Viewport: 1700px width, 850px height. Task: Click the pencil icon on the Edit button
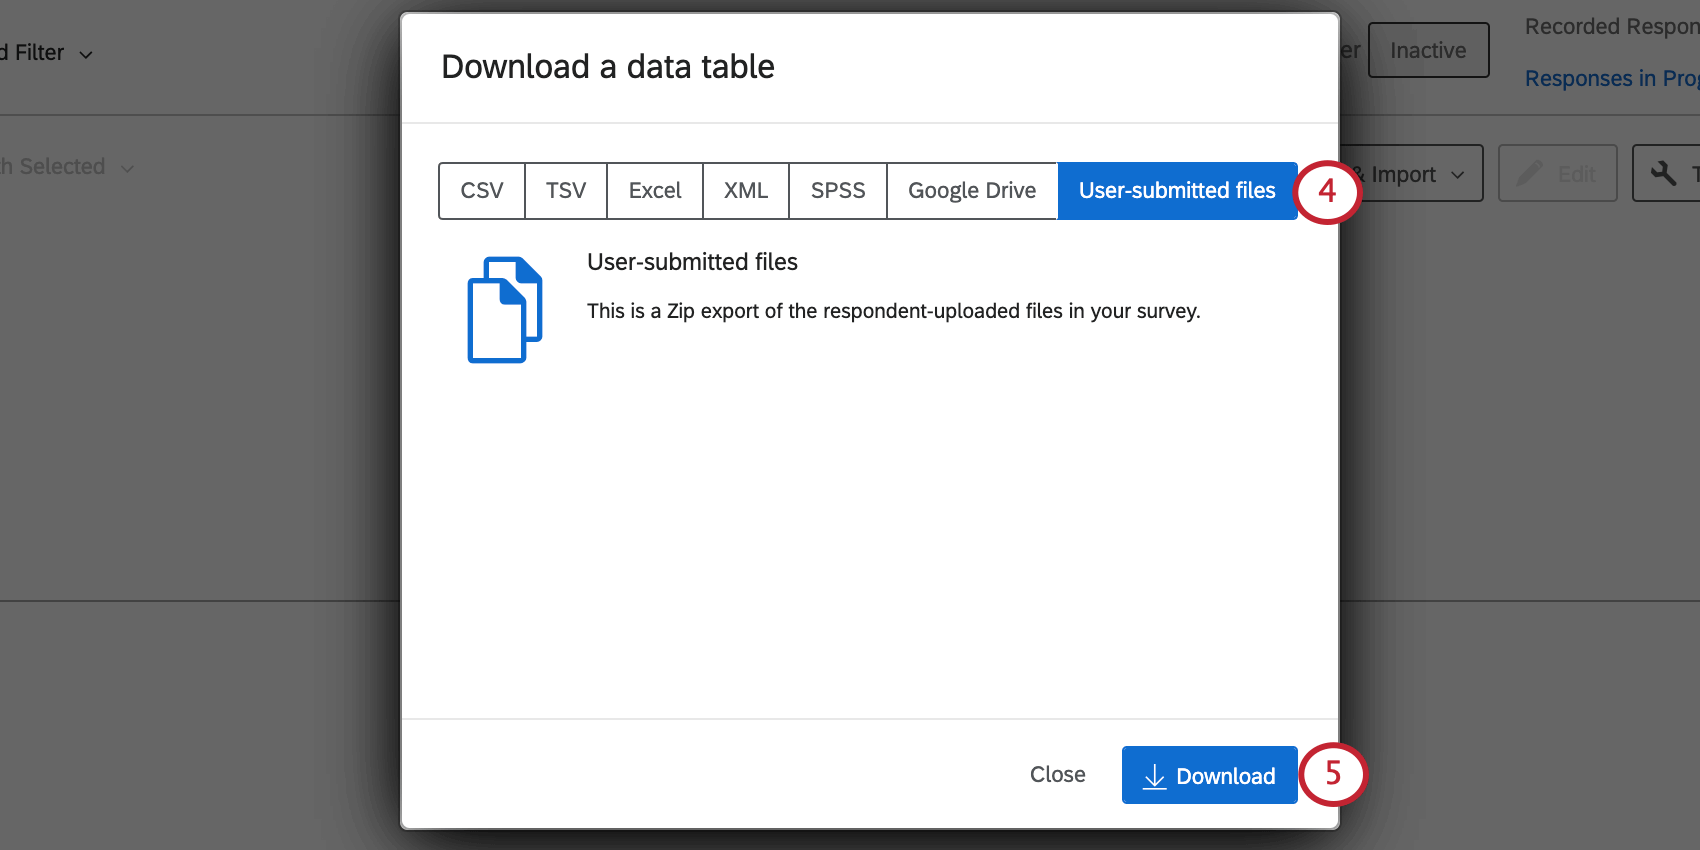click(1529, 172)
